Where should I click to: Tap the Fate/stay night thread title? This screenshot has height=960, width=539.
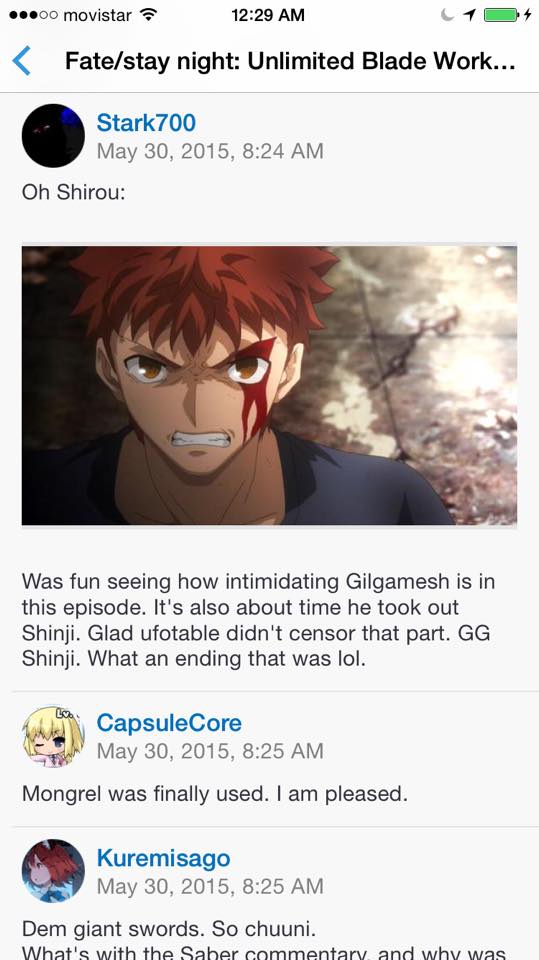coord(290,61)
